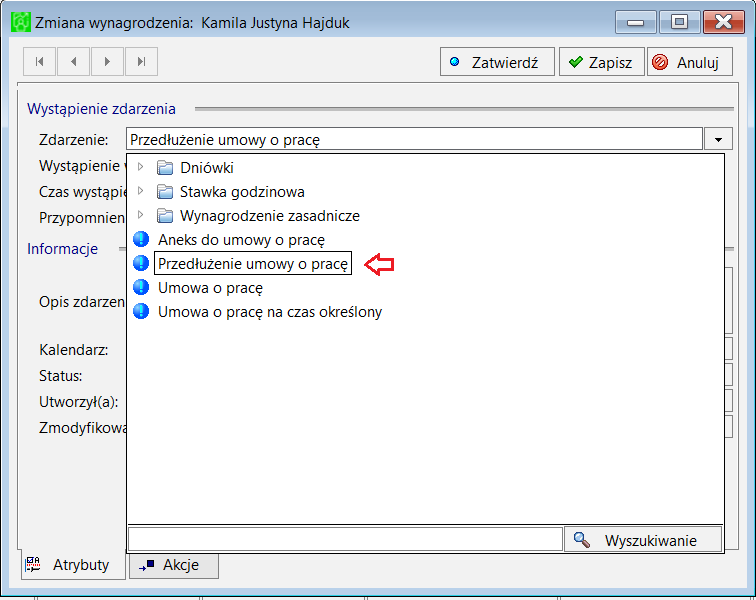Click the Utworzył(a) label
The width and height of the screenshot is (756, 600).
click(79, 402)
